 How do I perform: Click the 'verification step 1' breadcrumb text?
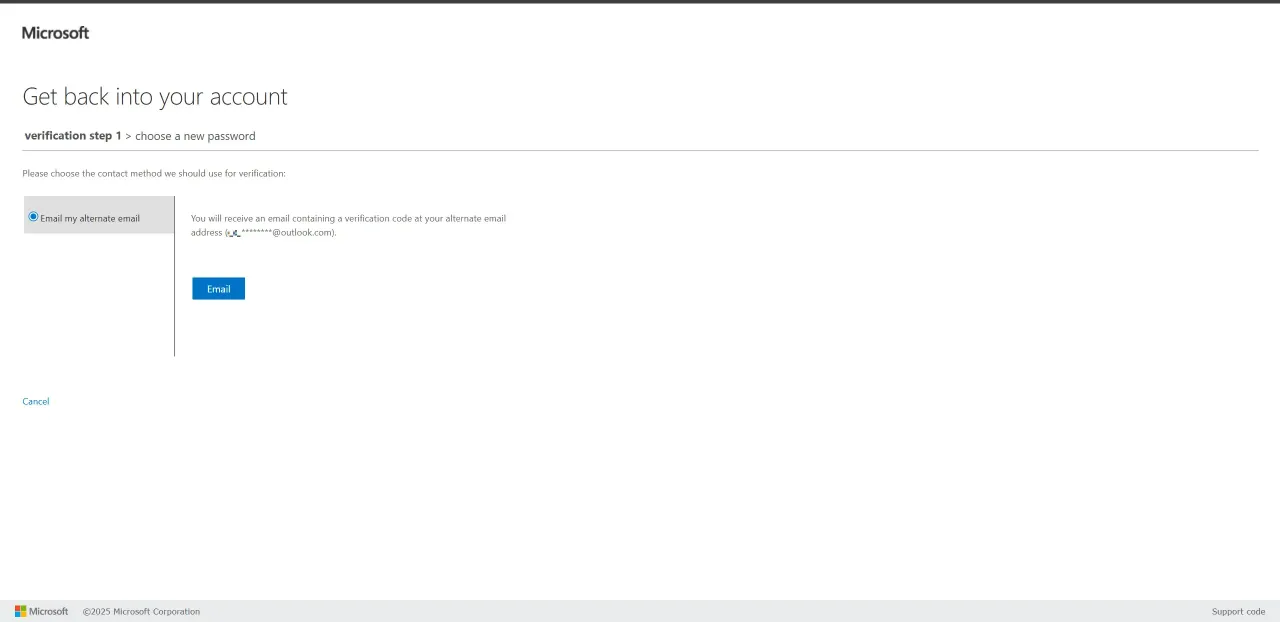73,136
